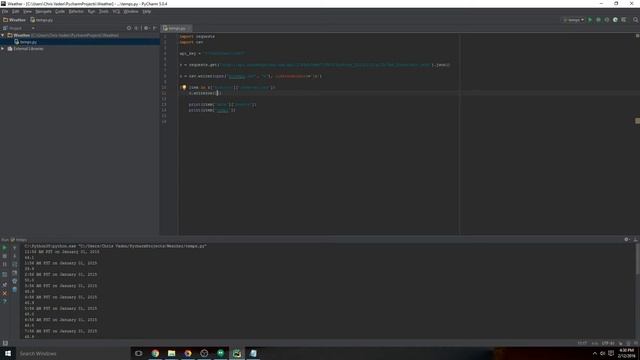Open the File menu
640x360 pixels.
click(5, 11)
